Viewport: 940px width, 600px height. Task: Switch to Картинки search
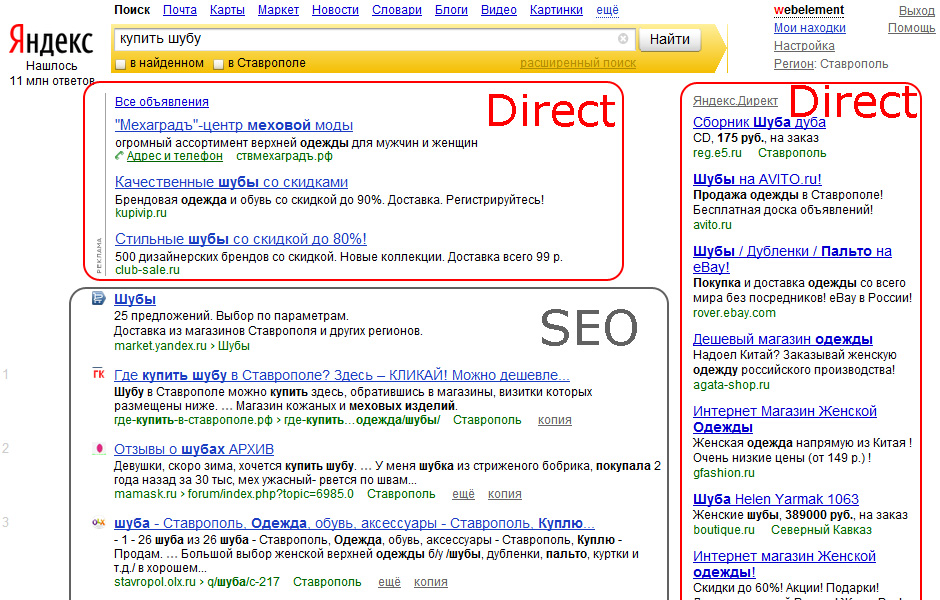[556, 10]
